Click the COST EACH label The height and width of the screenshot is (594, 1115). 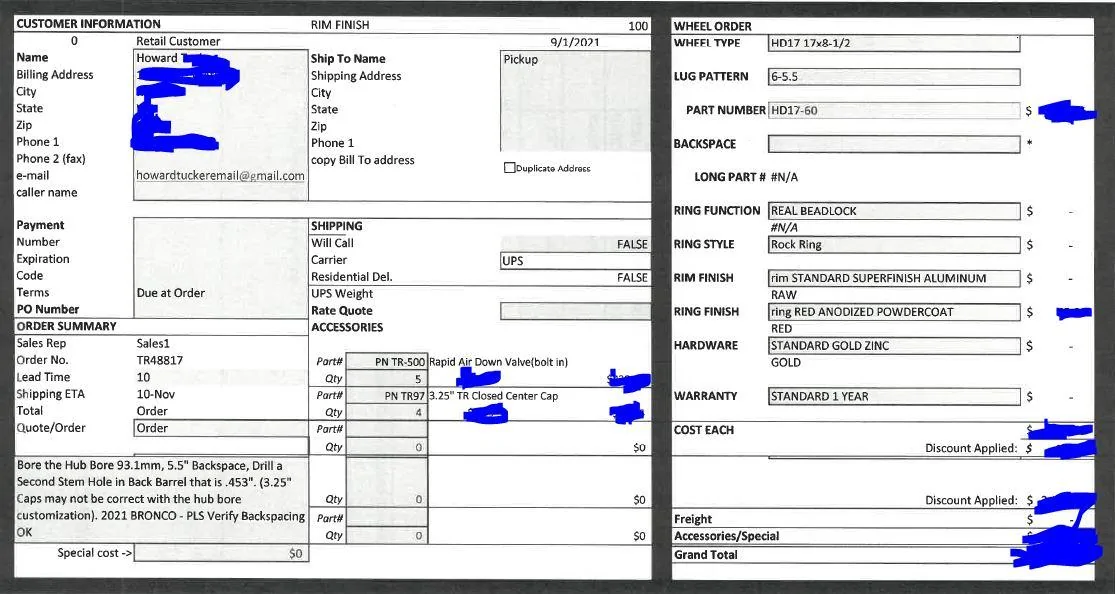point(703,430)
